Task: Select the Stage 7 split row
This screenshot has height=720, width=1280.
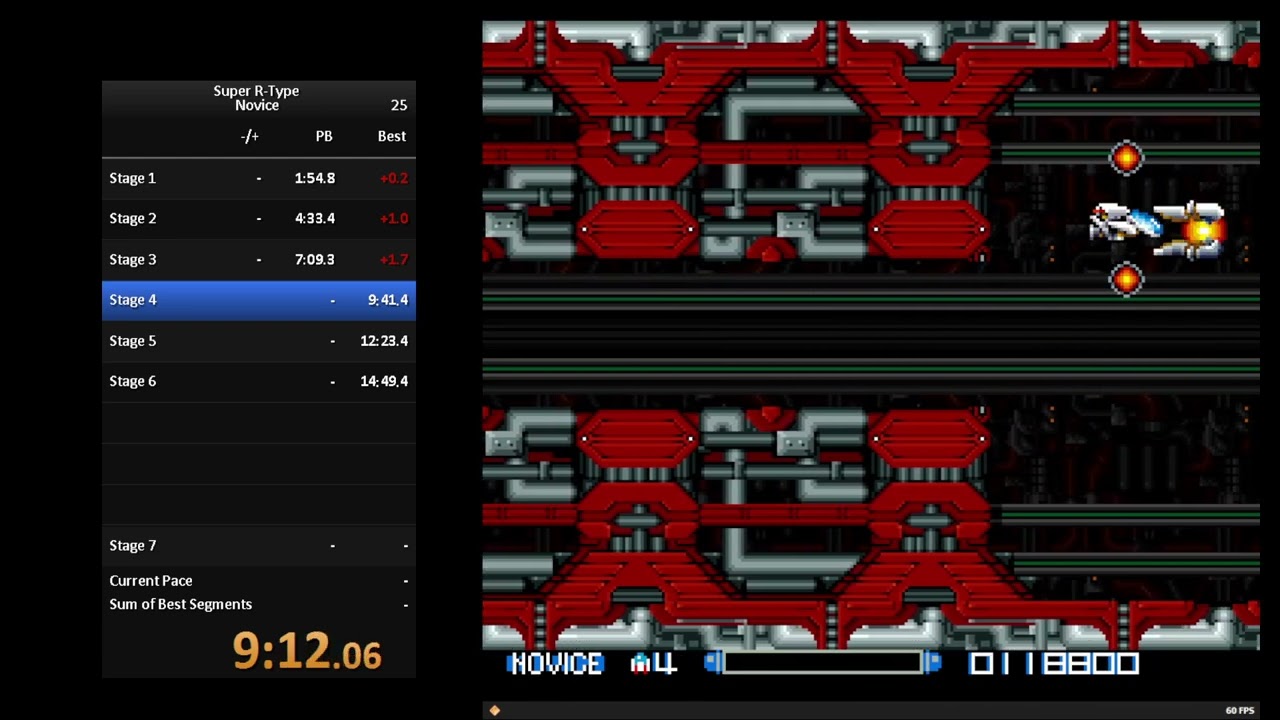Action: coord(259,545)
